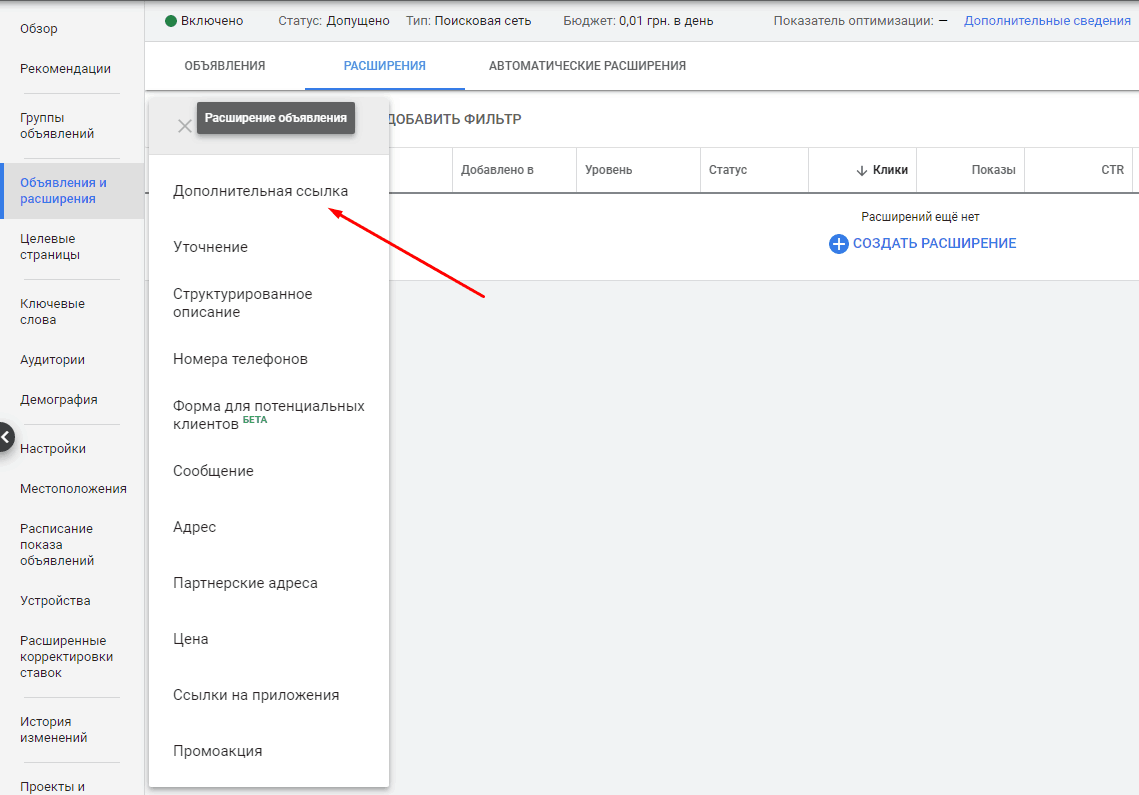Switch to the АВТОМАТИЧЕСКИЕ РАСШИРЕНИЯ tab
1139x795 pixels.
[x=586, y=63]
